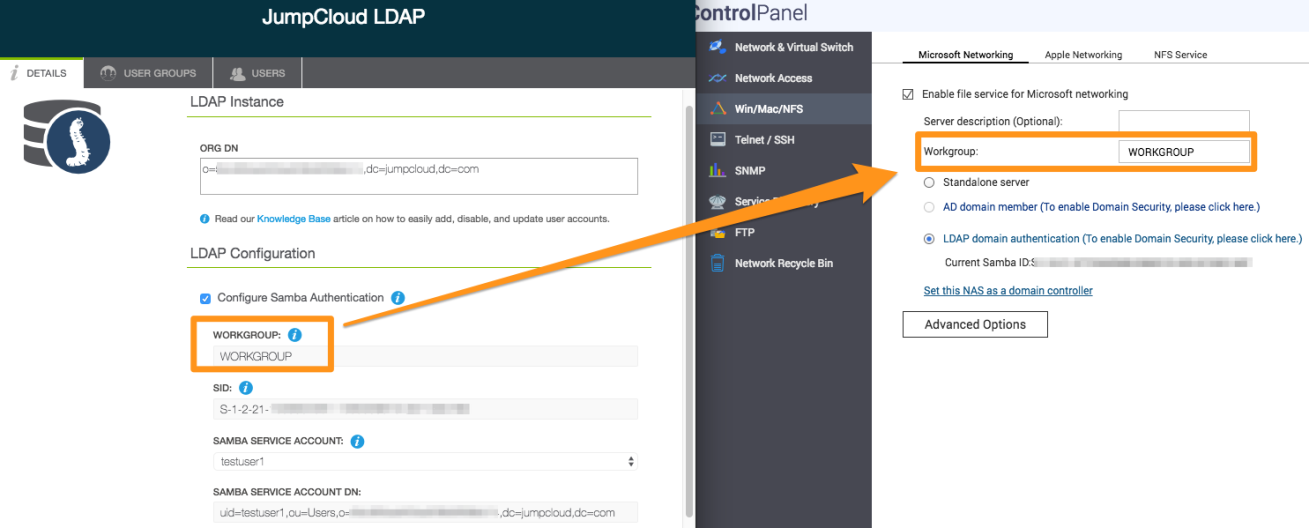Open the FTP folder icon
Viewport: 1309px width, 528px height.
717,232
